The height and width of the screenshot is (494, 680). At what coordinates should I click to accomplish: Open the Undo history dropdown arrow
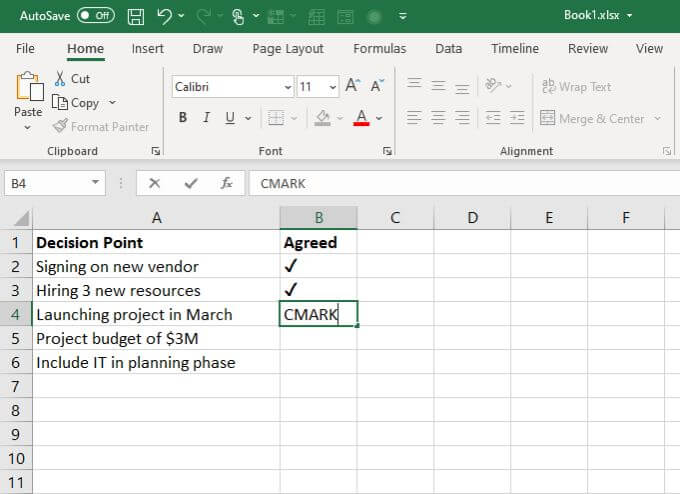181,16
